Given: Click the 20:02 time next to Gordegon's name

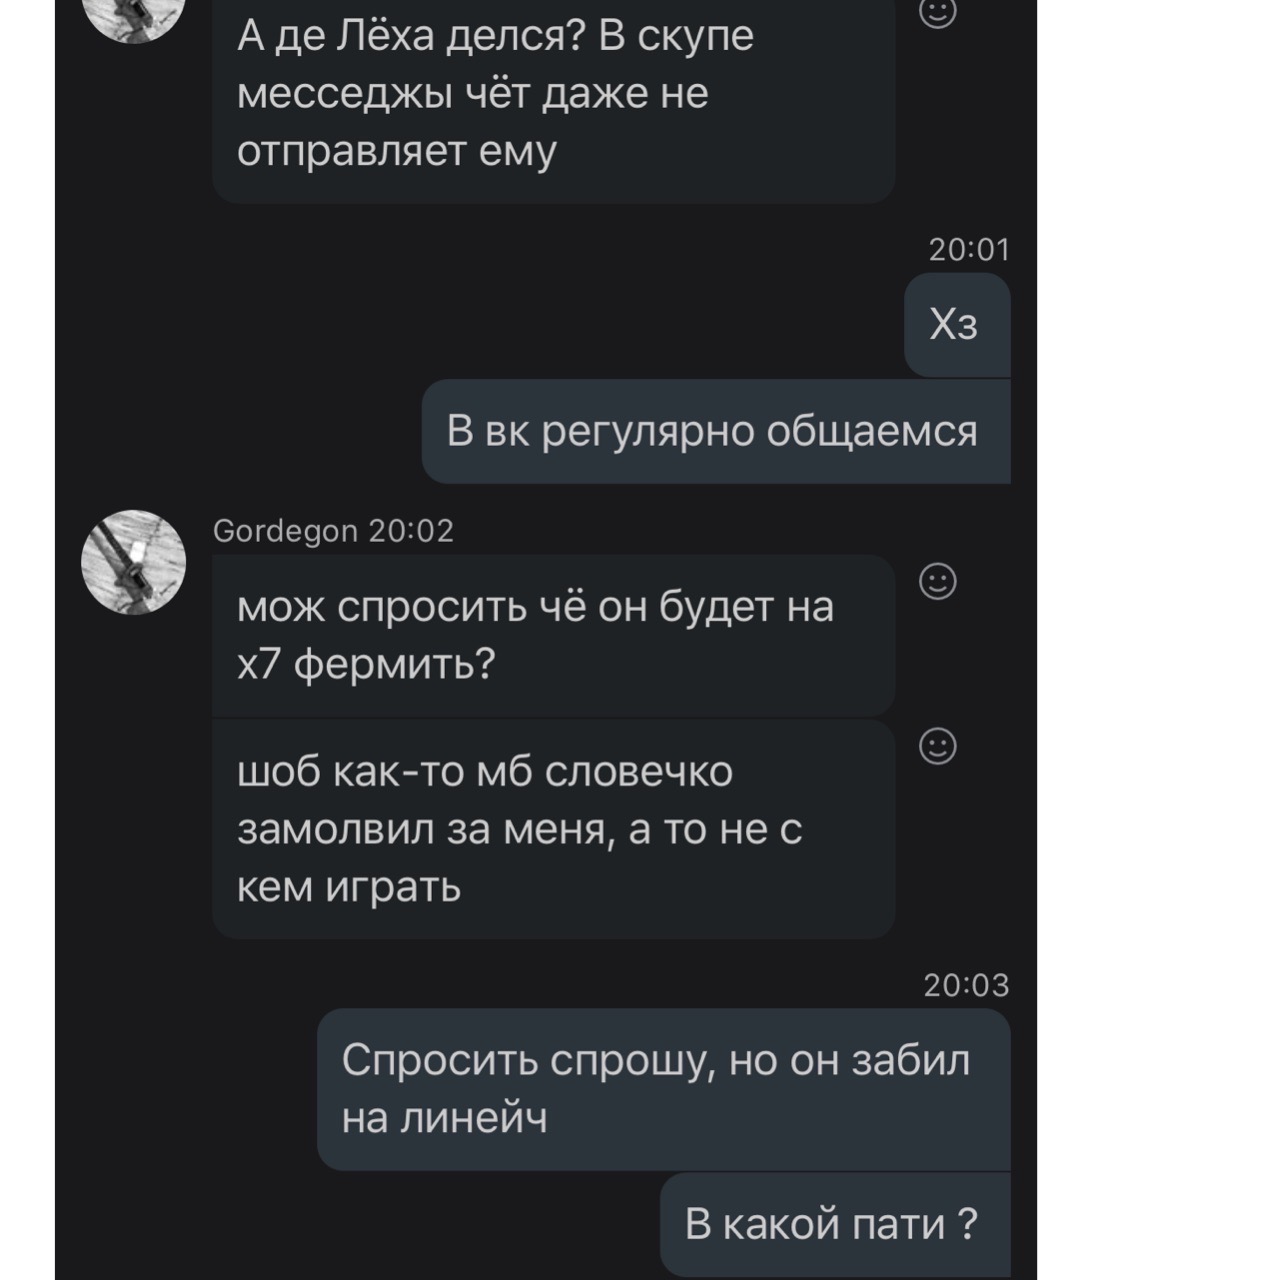Looking at the screenshot, I should (x=414, y=530).
